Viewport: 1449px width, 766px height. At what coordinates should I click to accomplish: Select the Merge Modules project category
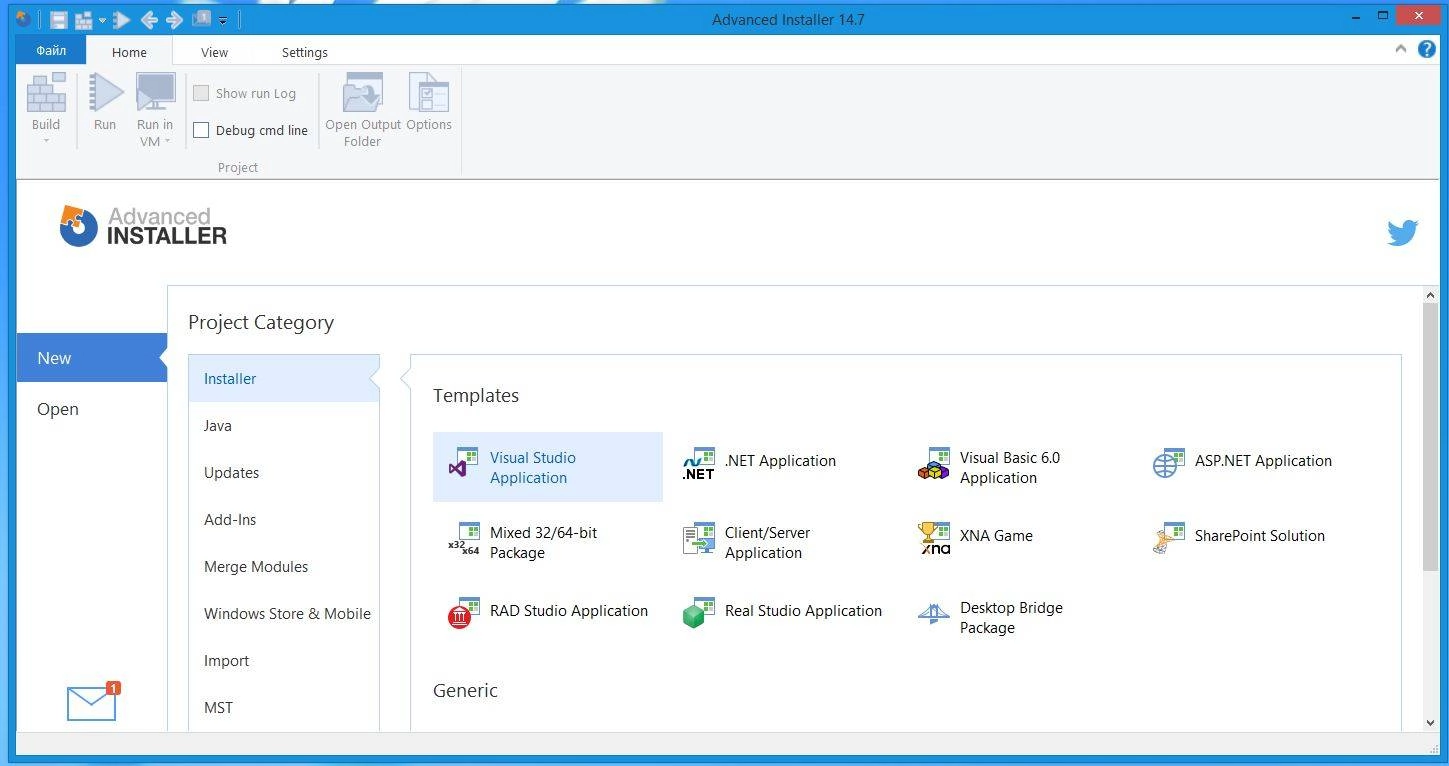[x=284, y=566]
